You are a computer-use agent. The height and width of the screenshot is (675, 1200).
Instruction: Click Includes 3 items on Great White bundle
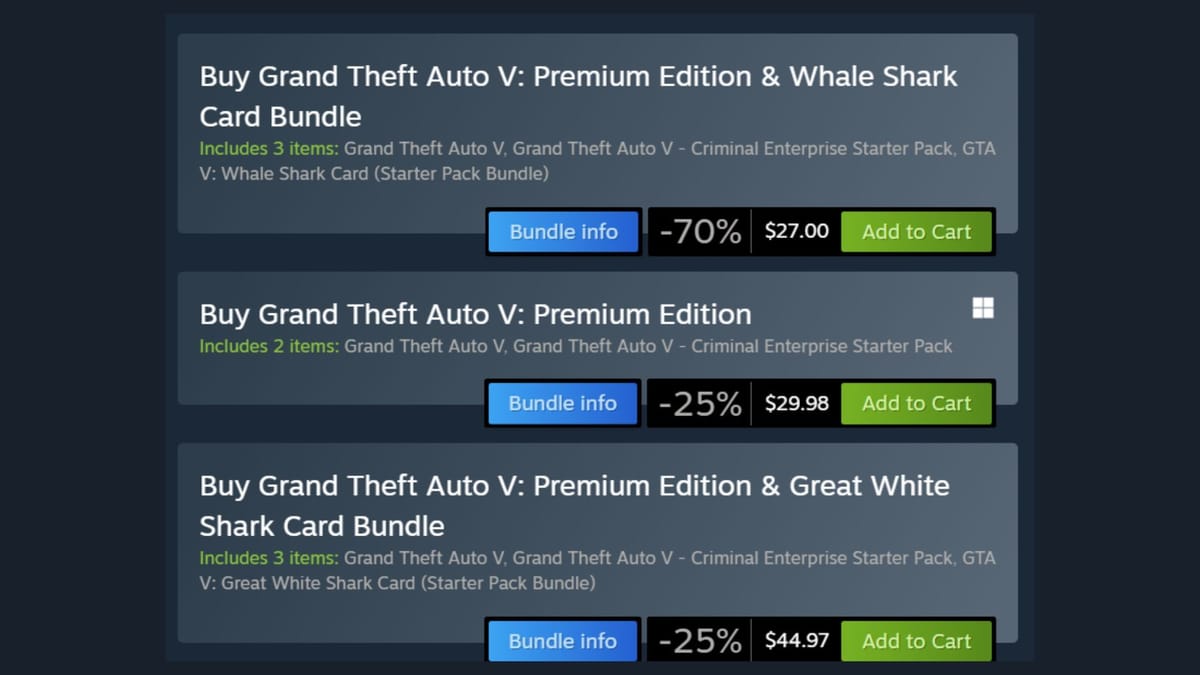pos(266,558)
